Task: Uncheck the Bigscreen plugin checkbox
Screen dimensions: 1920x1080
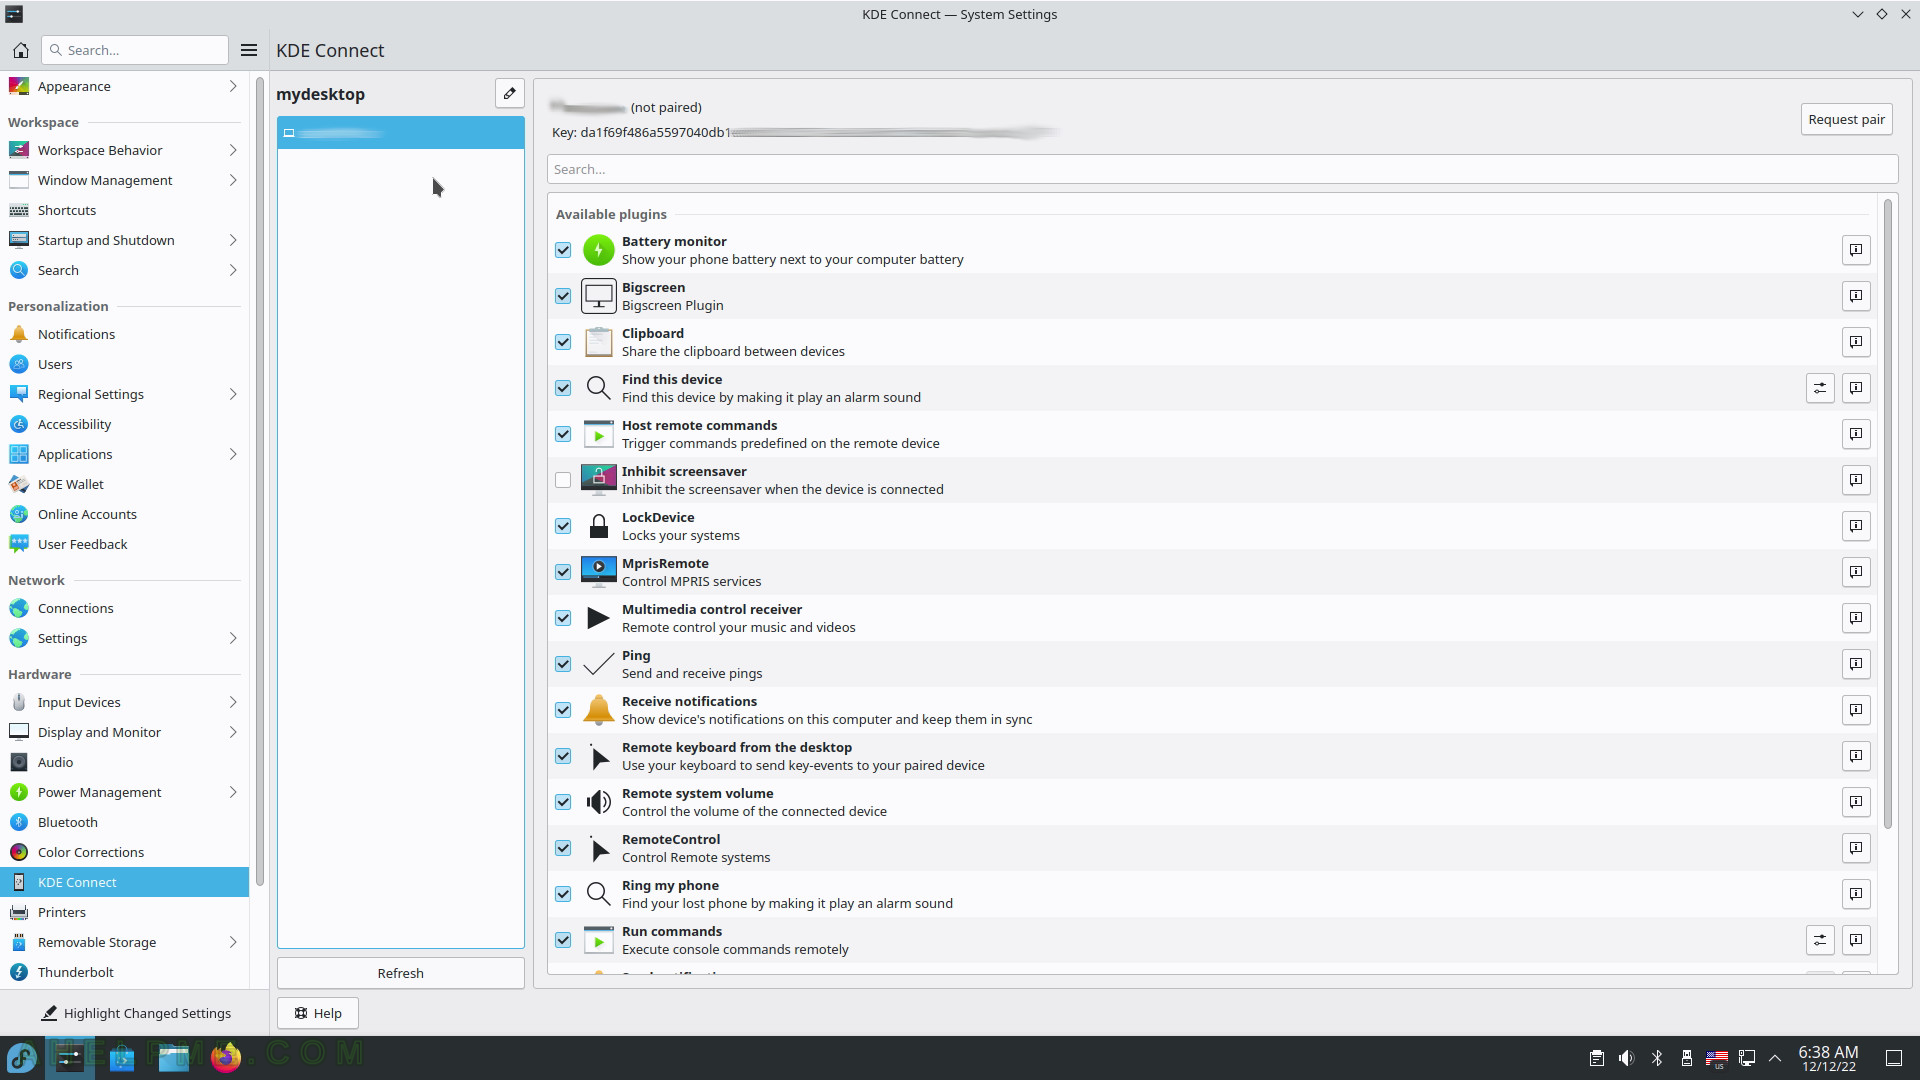Action: [x=563, y=296]
